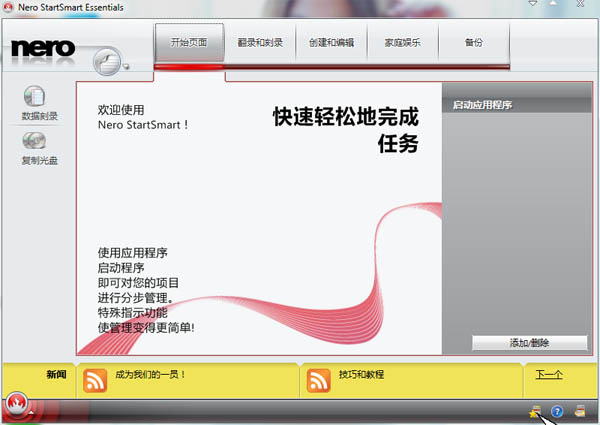Switch to the 开始页面 tab
600x425 pixels.
click(189, 43)
